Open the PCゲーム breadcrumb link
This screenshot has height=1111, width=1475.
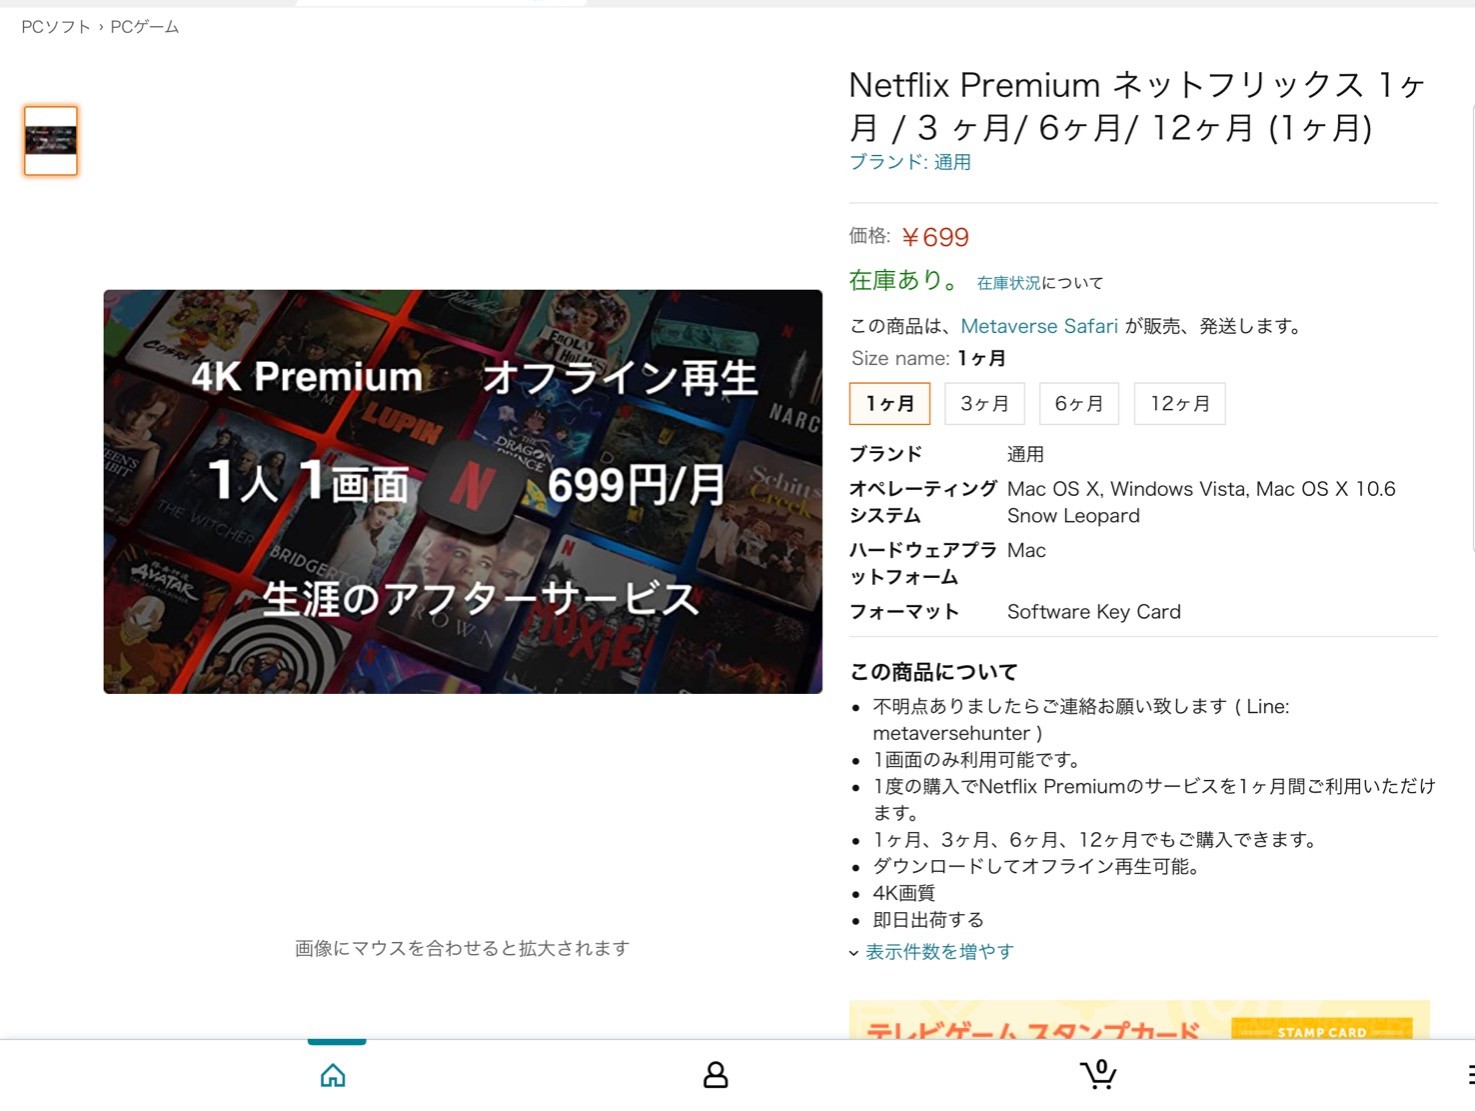click(x=145, y=27)
